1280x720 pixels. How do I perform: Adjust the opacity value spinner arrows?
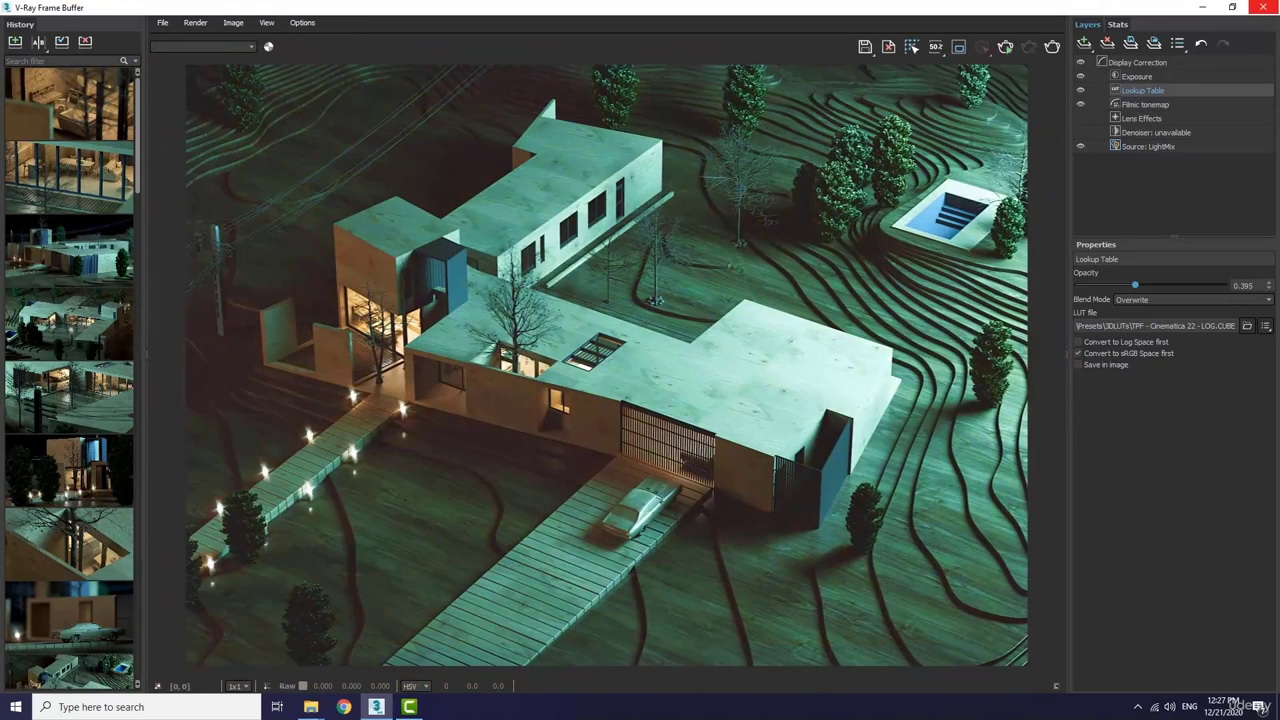pos(1269,286)
